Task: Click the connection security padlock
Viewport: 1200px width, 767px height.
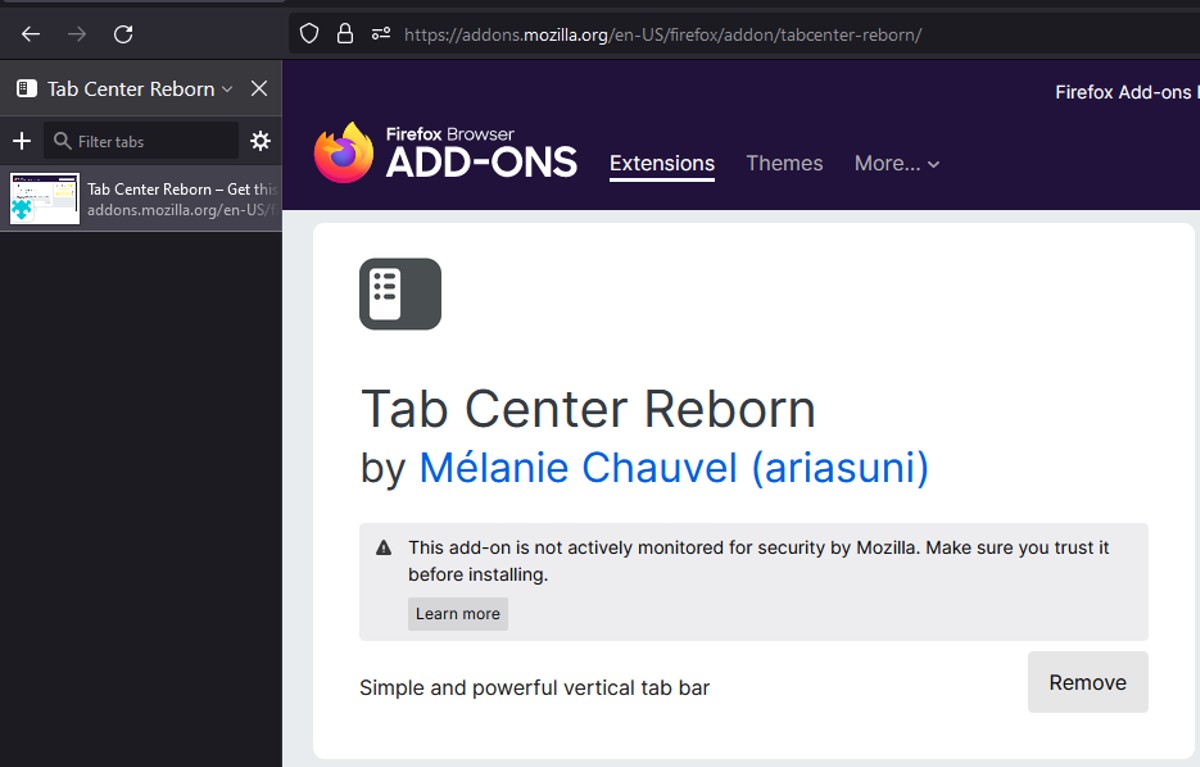Action: [344, 33]
